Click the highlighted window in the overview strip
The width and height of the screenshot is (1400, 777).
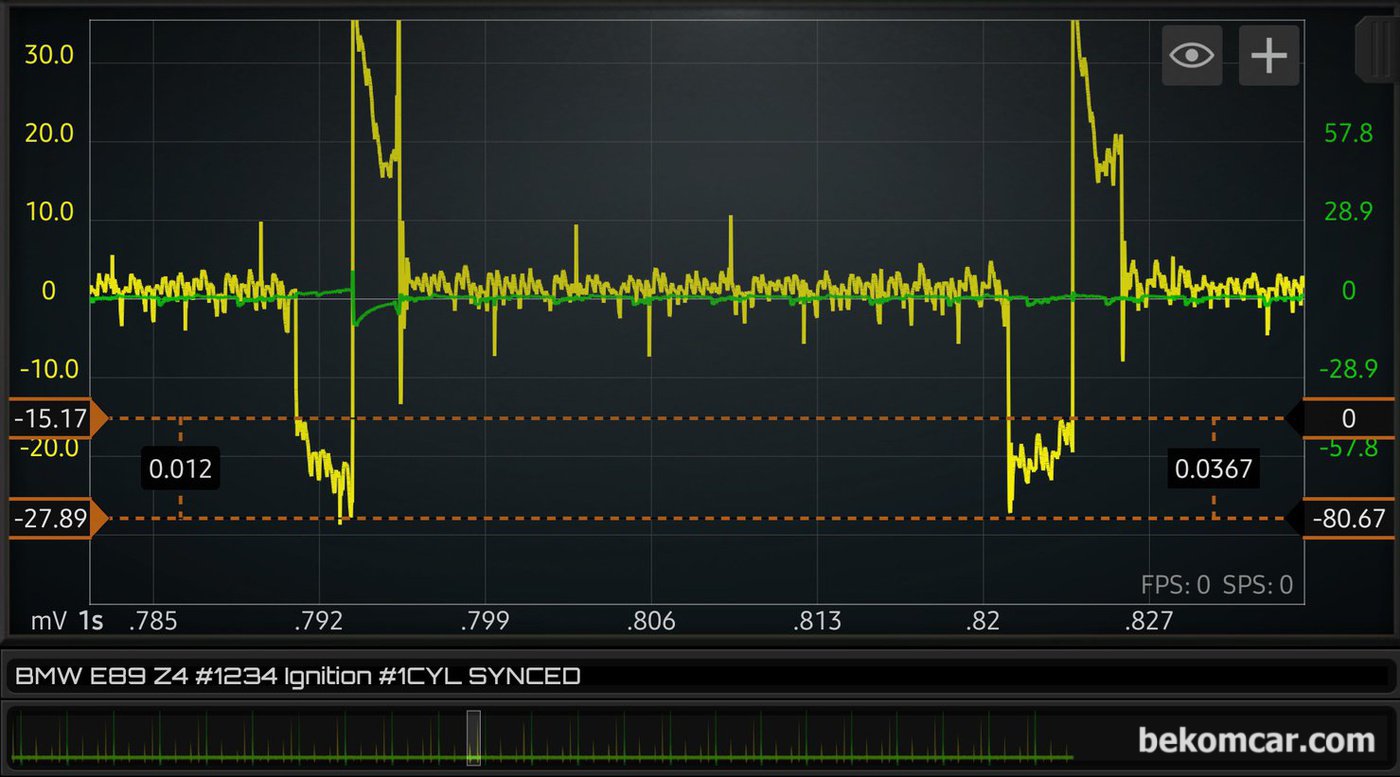coord(473,737)
